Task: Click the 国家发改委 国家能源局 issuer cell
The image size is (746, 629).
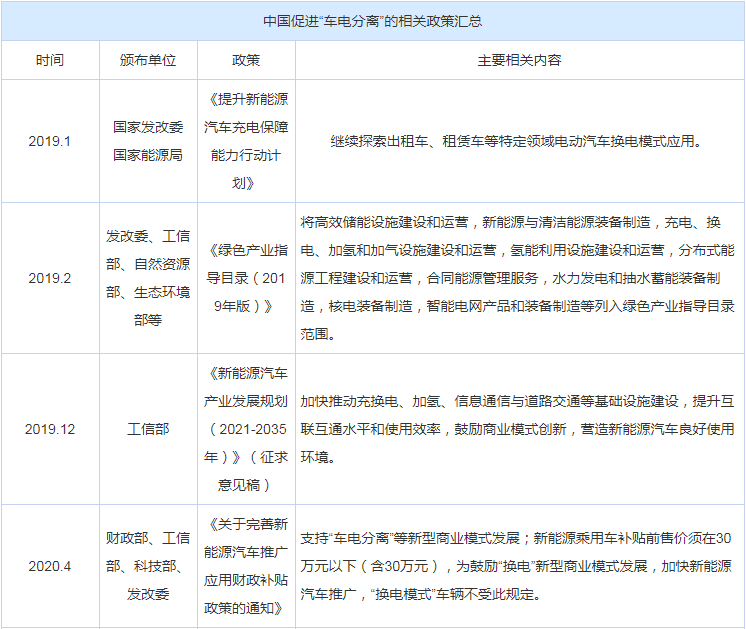Action: tap(148, 141)
